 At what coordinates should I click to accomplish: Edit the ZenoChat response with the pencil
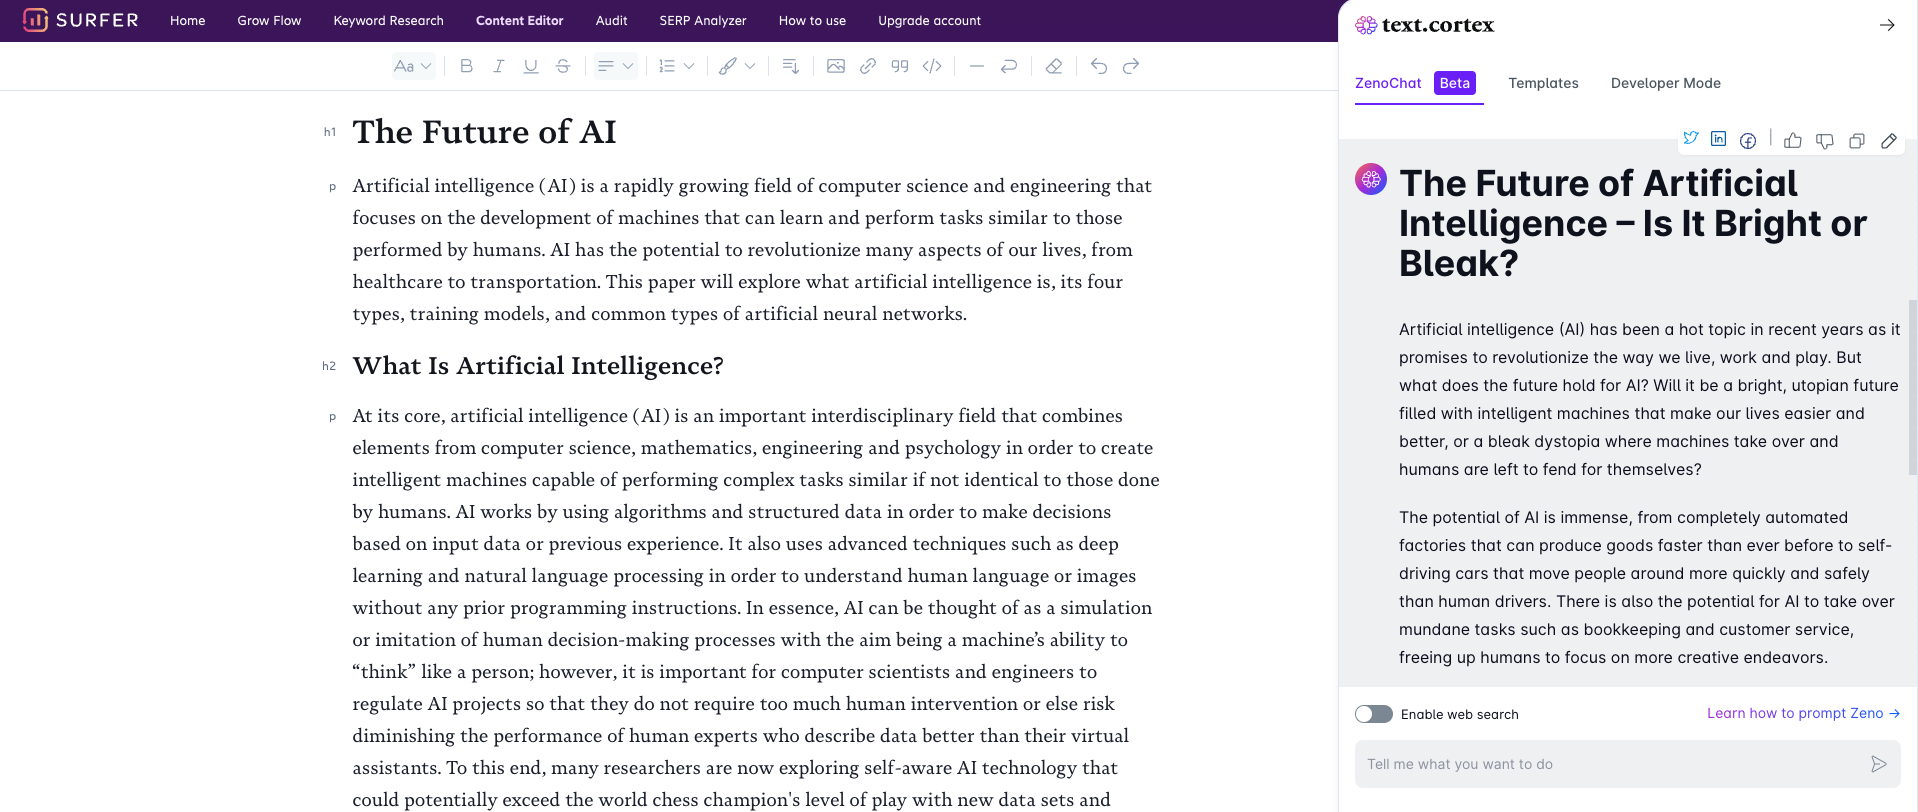tap(1889, 141)
